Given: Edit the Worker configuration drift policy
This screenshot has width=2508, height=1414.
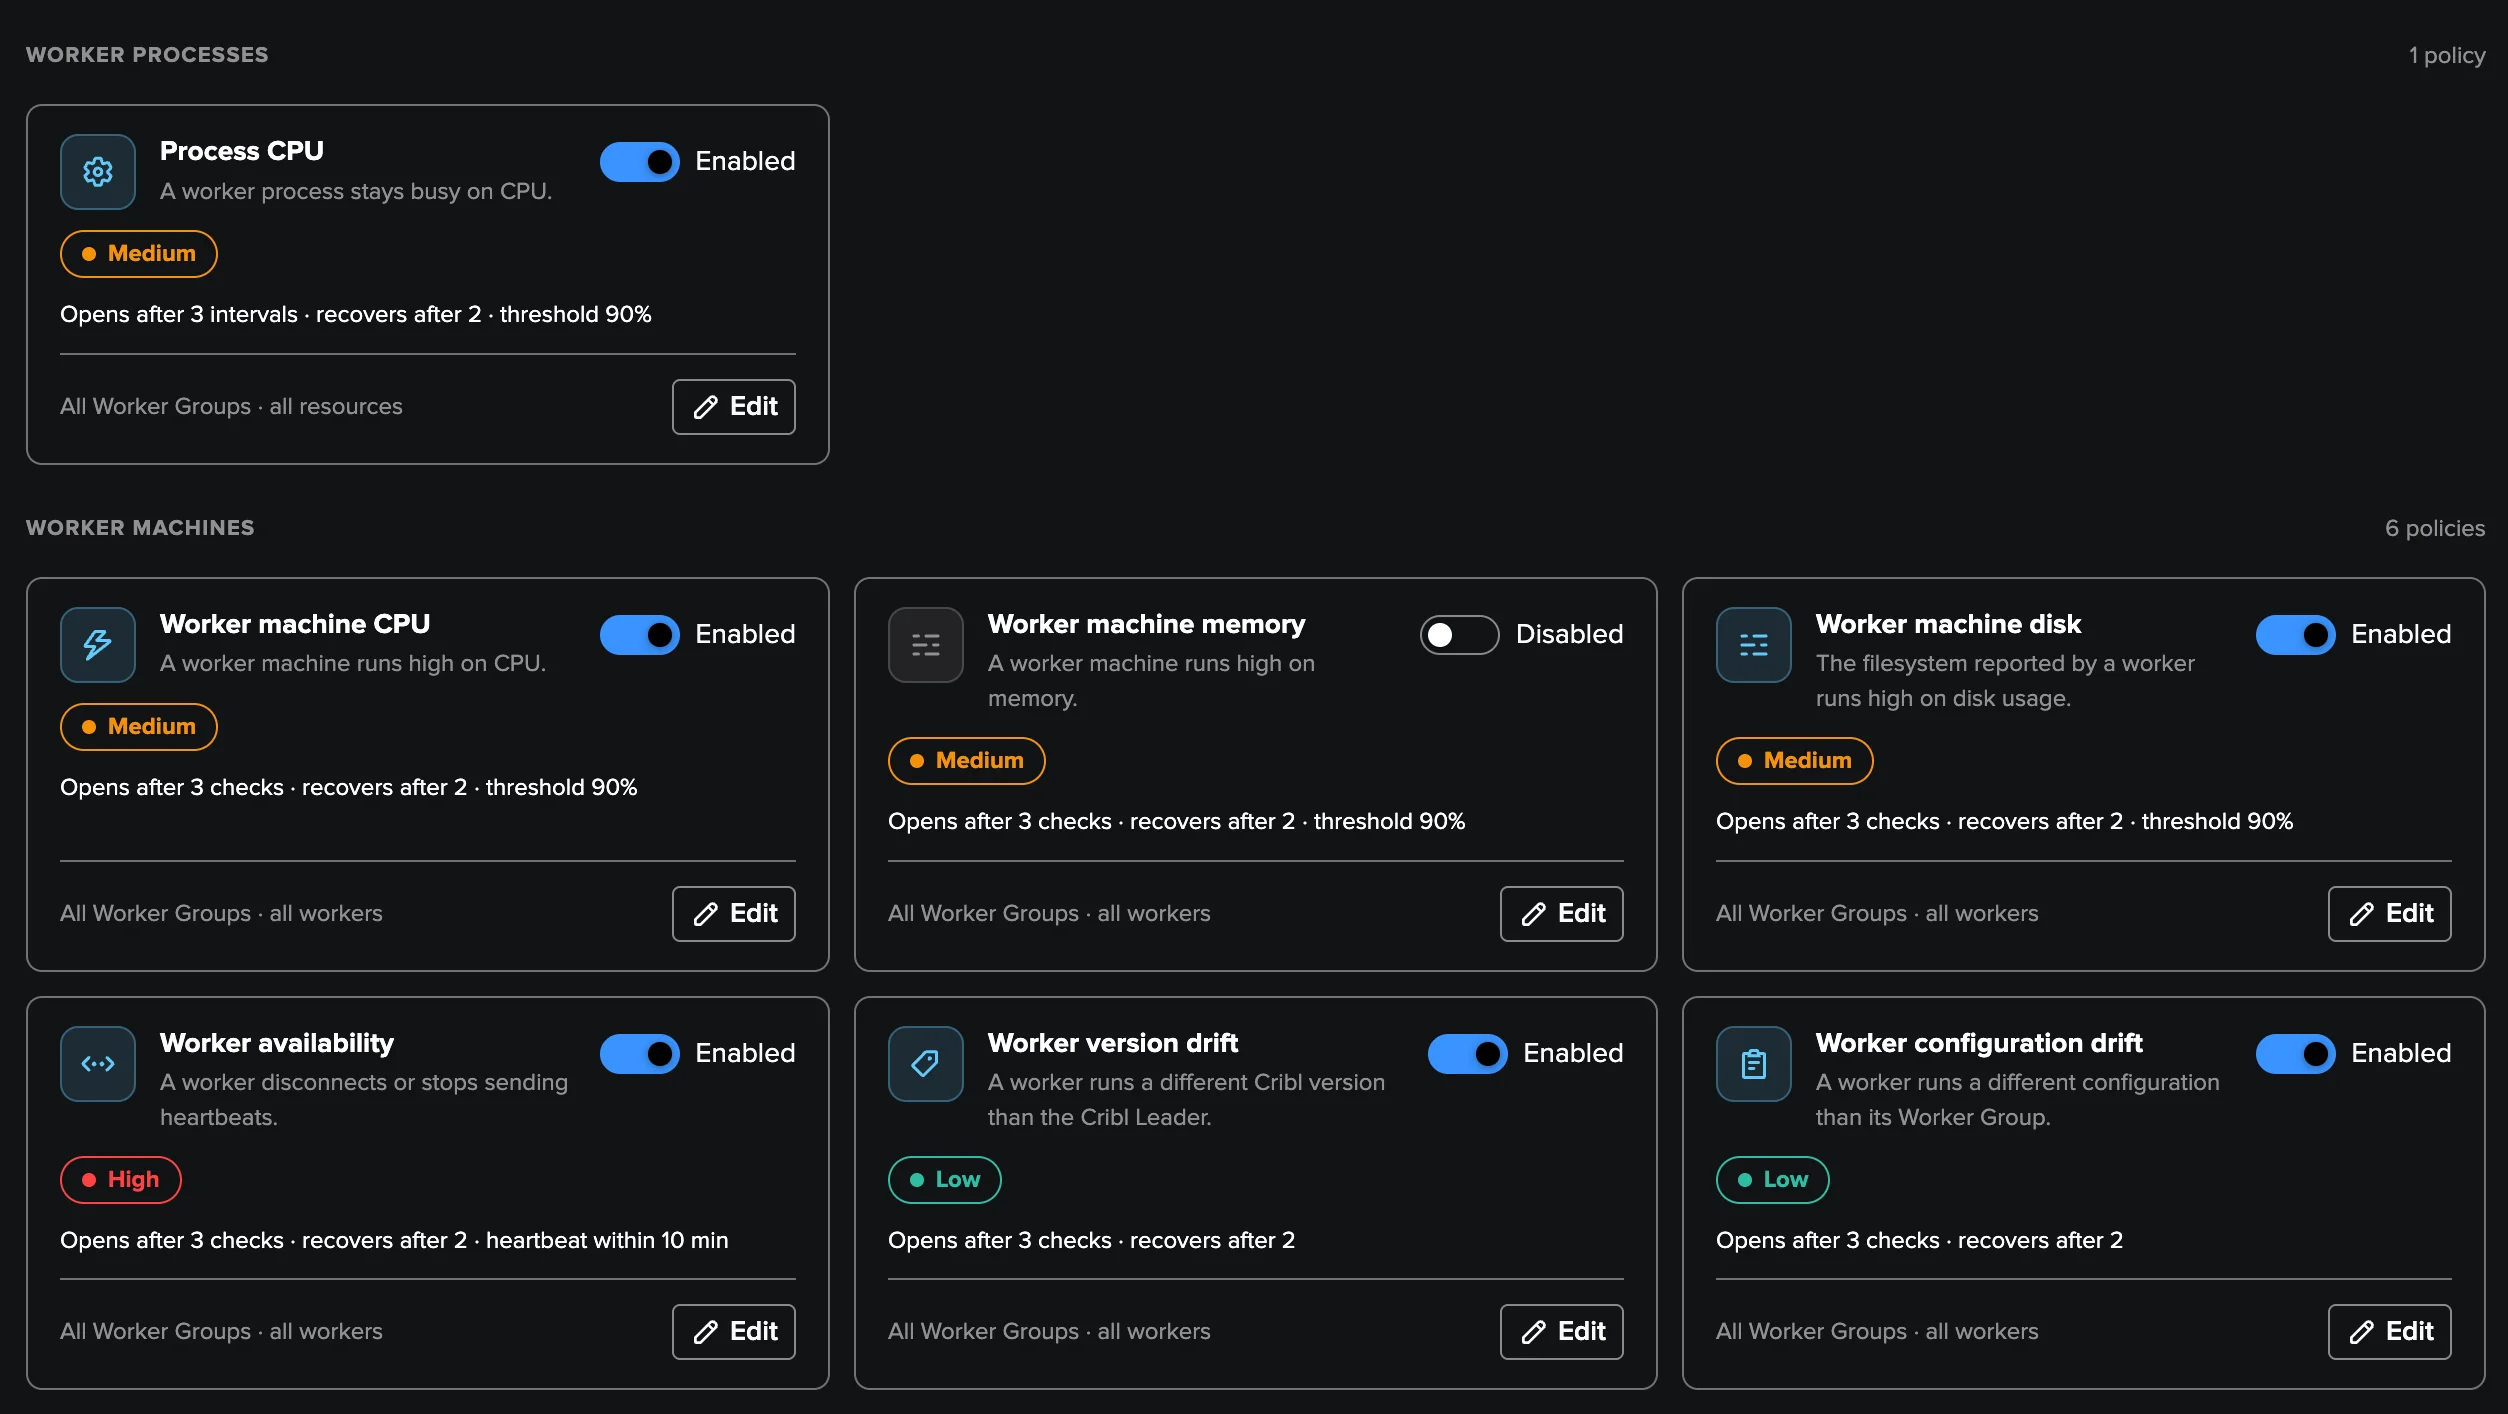Looking at the screenshot, I should (2390, 1332).
